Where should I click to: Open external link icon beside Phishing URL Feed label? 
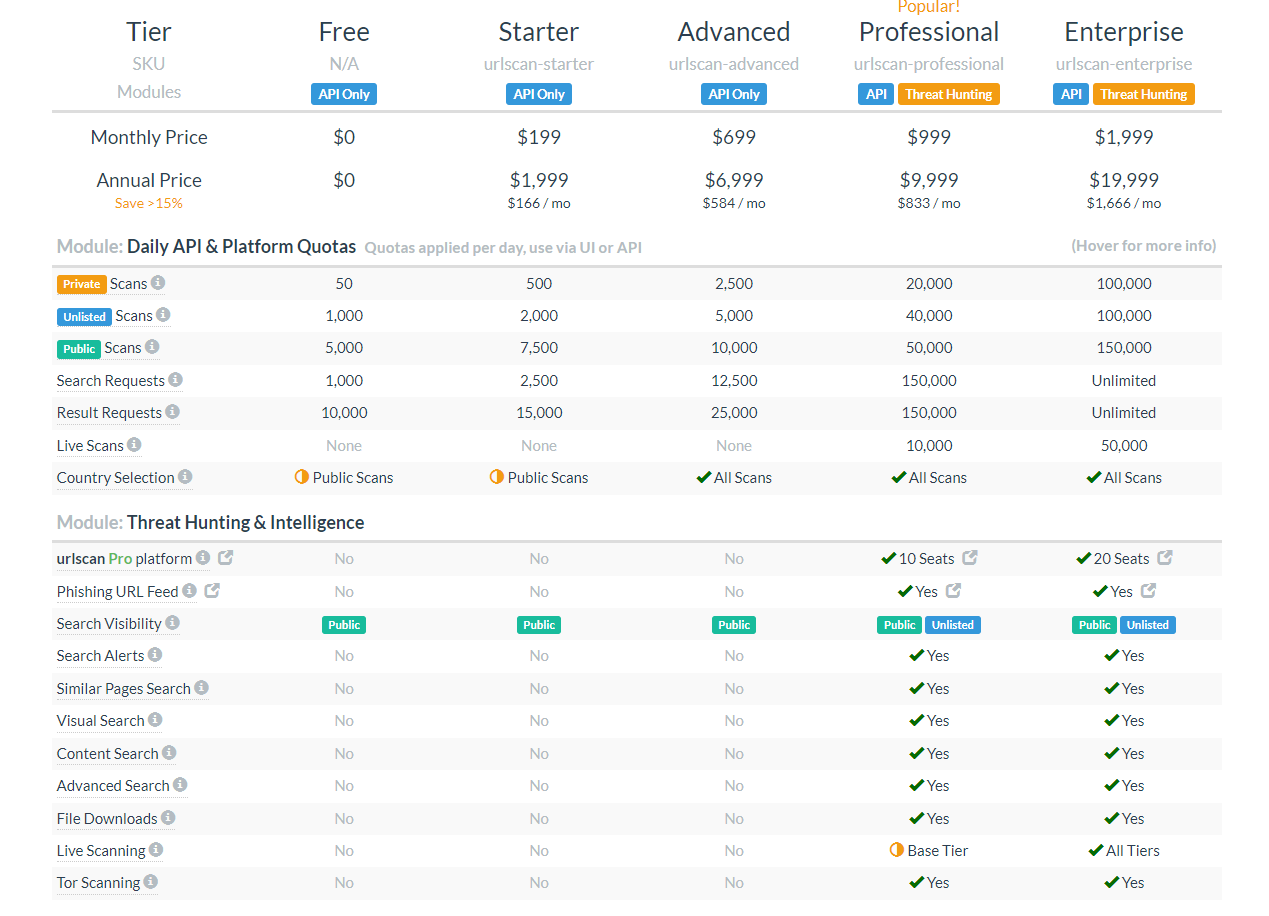click(212, 591)
